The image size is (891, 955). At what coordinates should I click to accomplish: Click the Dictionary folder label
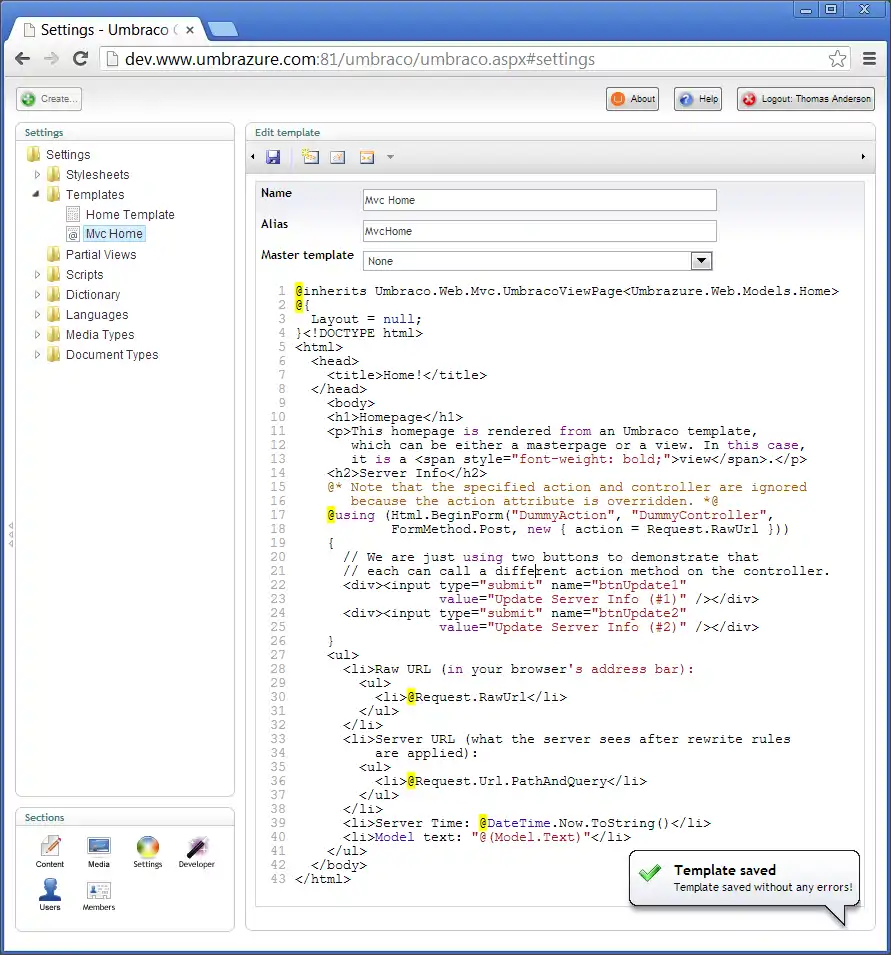pyautogui.click(x=93, y=295)
